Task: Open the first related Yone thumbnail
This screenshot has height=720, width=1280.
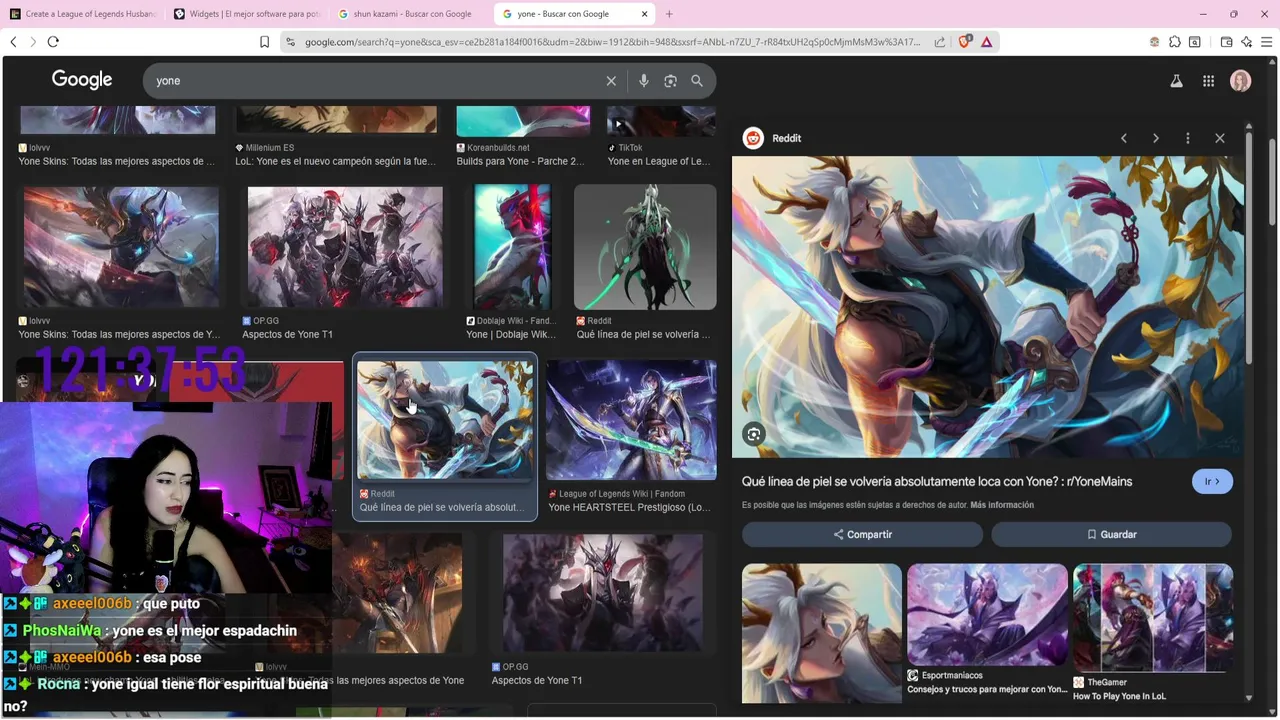Action: (822, 633)
